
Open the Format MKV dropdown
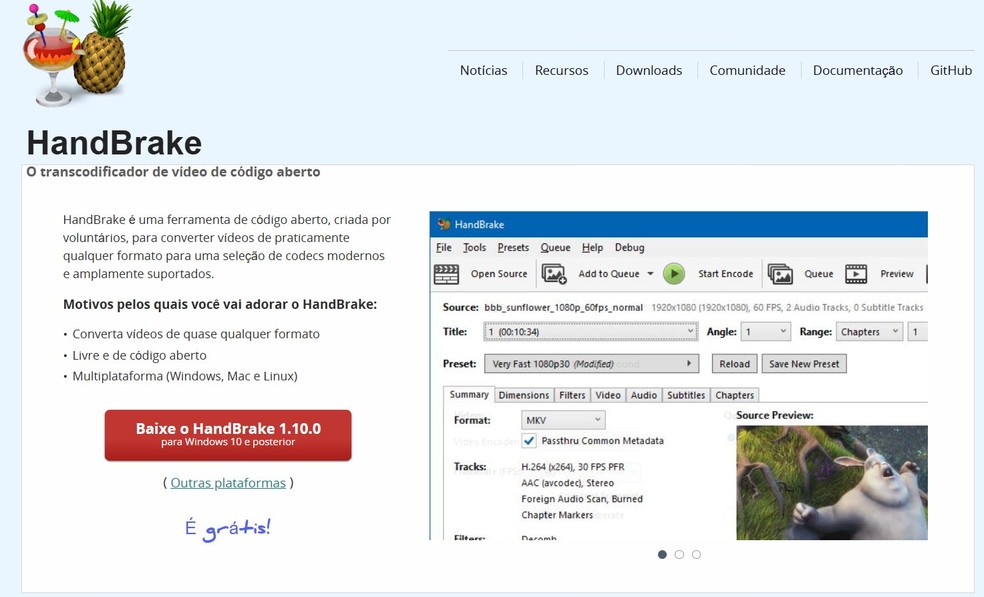[x=563, y=420]
